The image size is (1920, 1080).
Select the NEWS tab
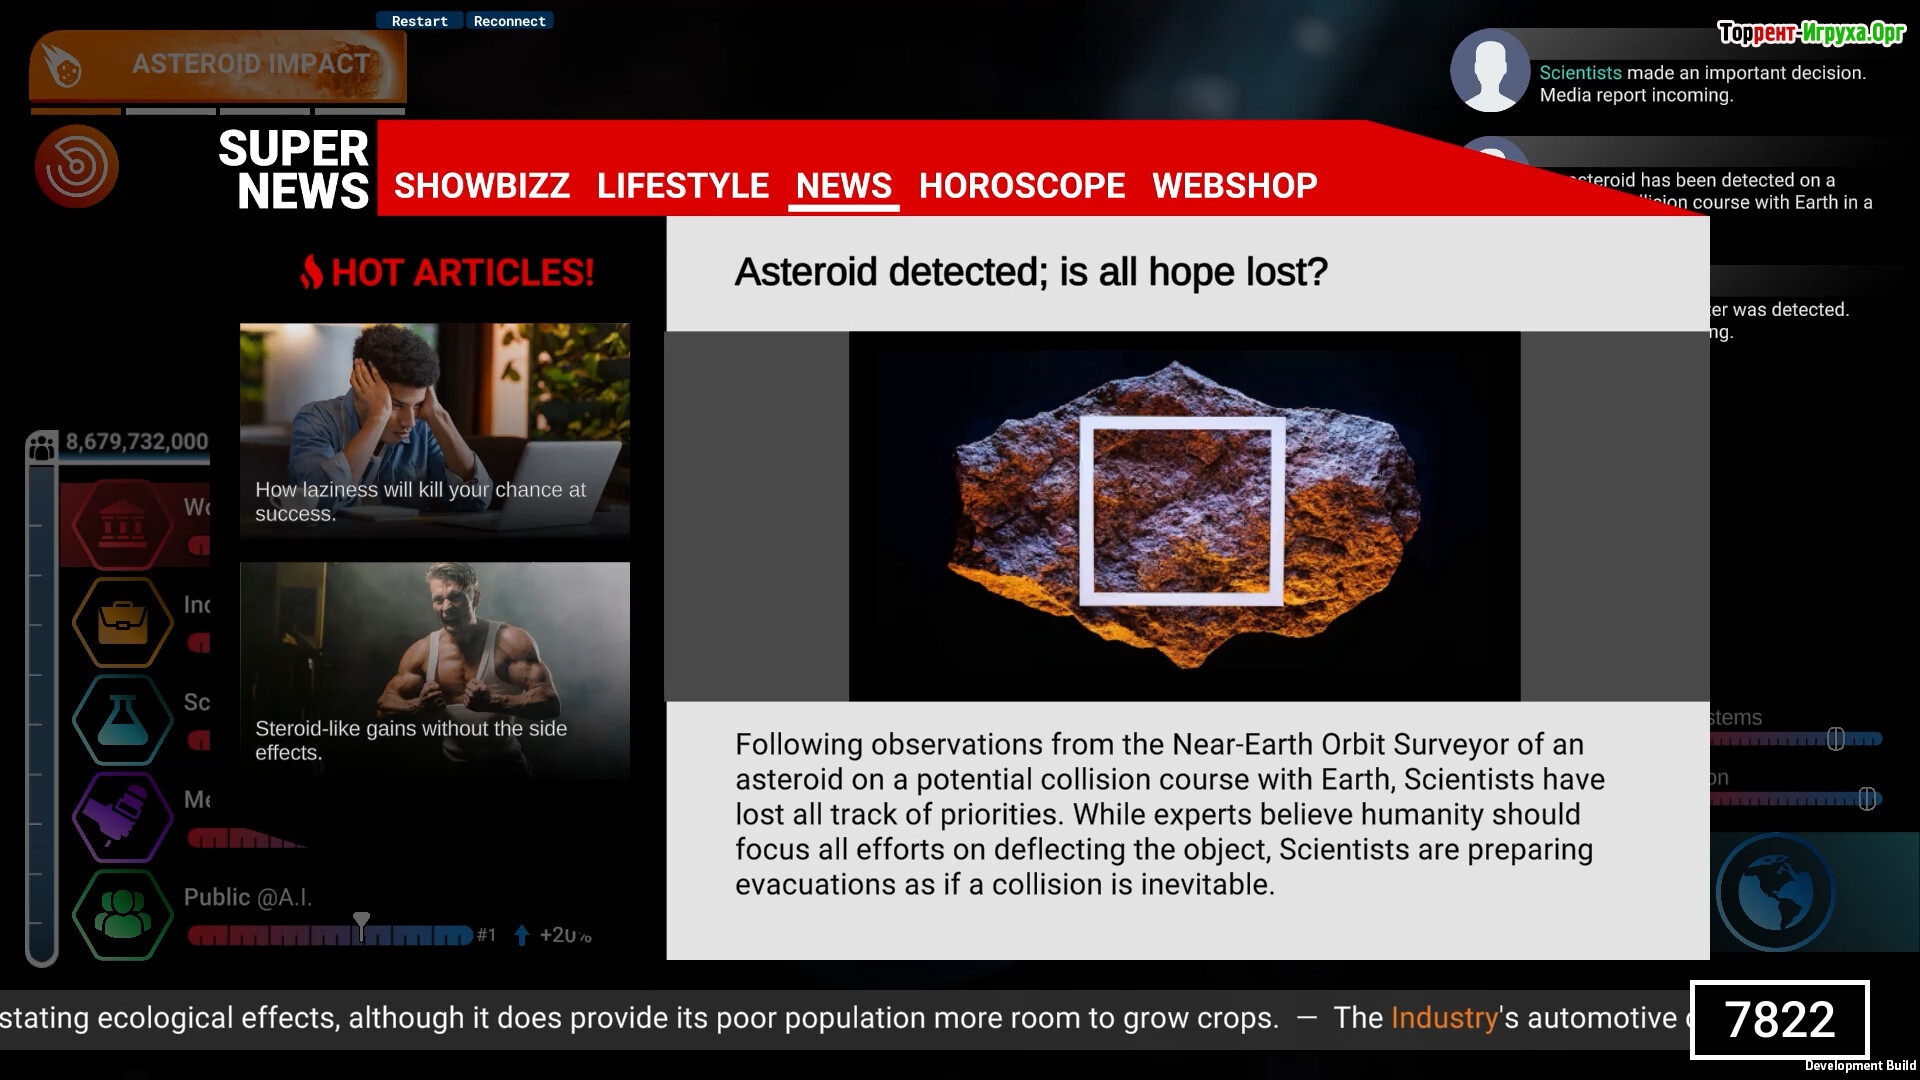tap(843, 186)
